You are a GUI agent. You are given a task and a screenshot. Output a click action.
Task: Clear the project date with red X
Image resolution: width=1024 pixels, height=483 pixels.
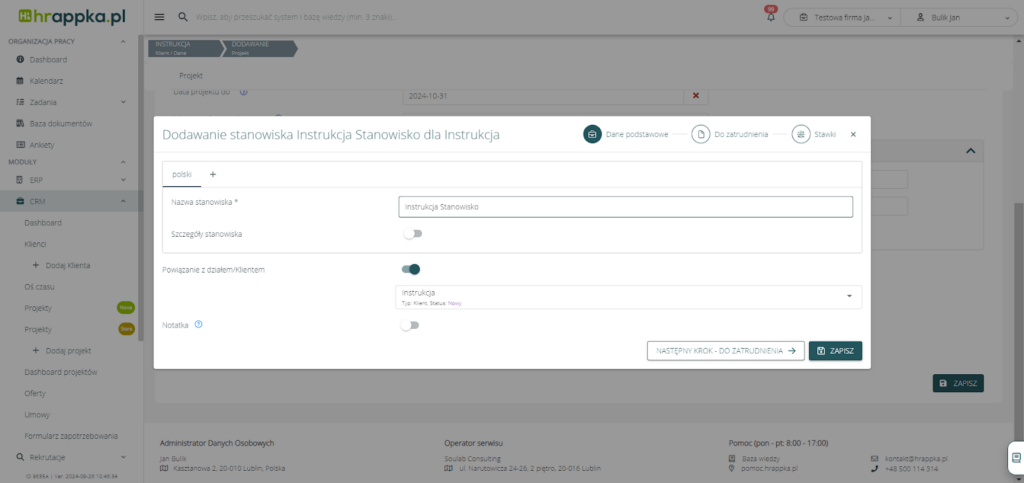695,95
